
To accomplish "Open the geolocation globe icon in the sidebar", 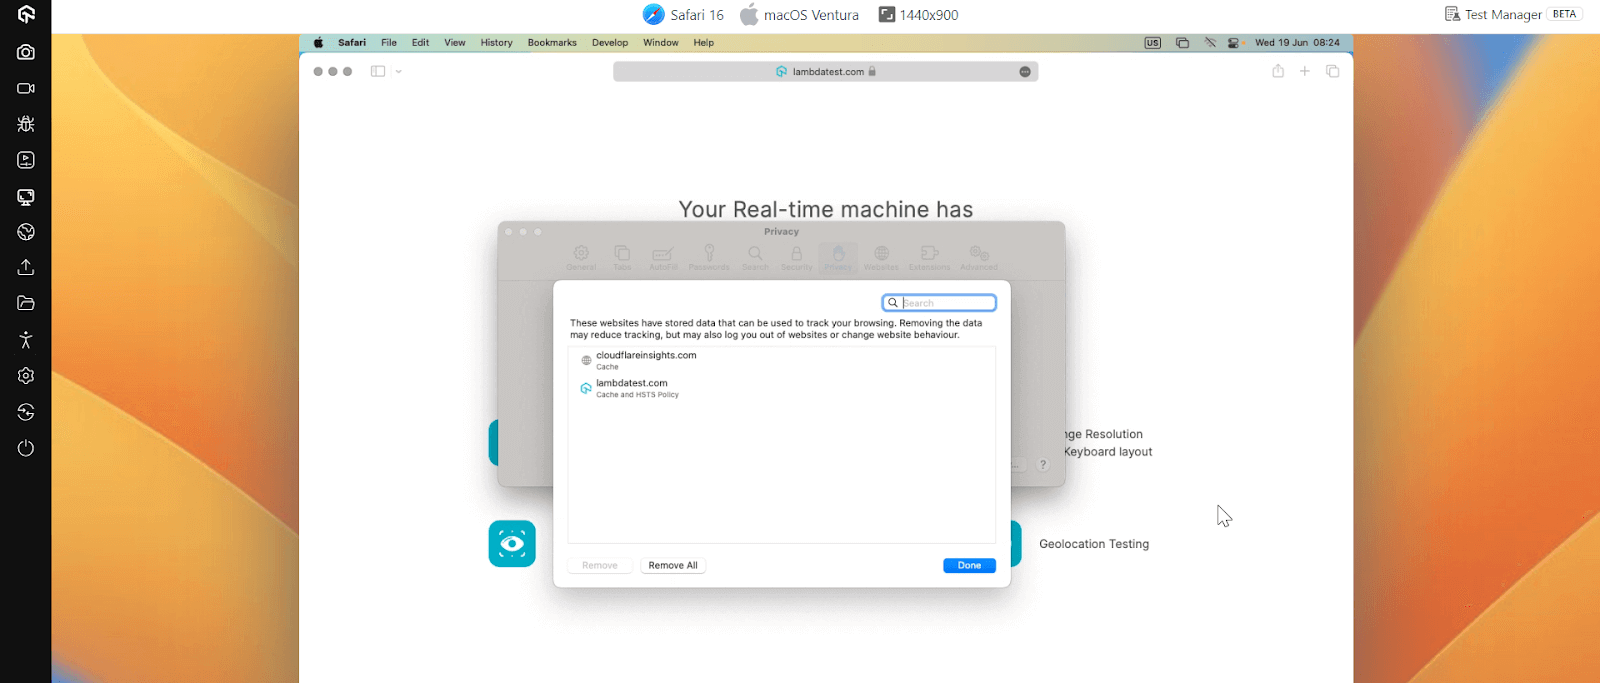I will click(x=26, y=232).
